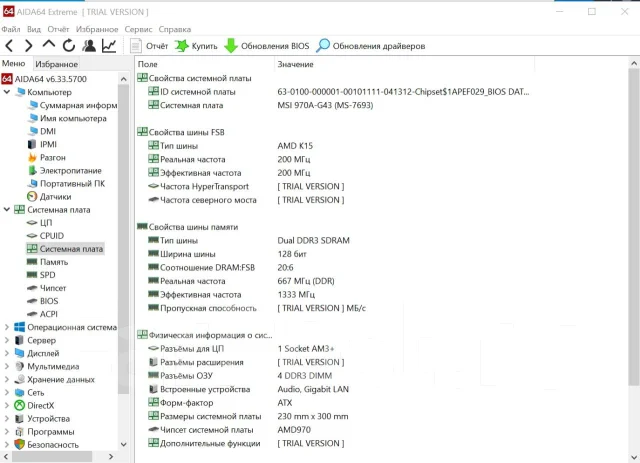Click the Электропитание icon
Image resolution: width=640 pixels, height=463 pixels.
pyautogui.click(x=33, y=170)
